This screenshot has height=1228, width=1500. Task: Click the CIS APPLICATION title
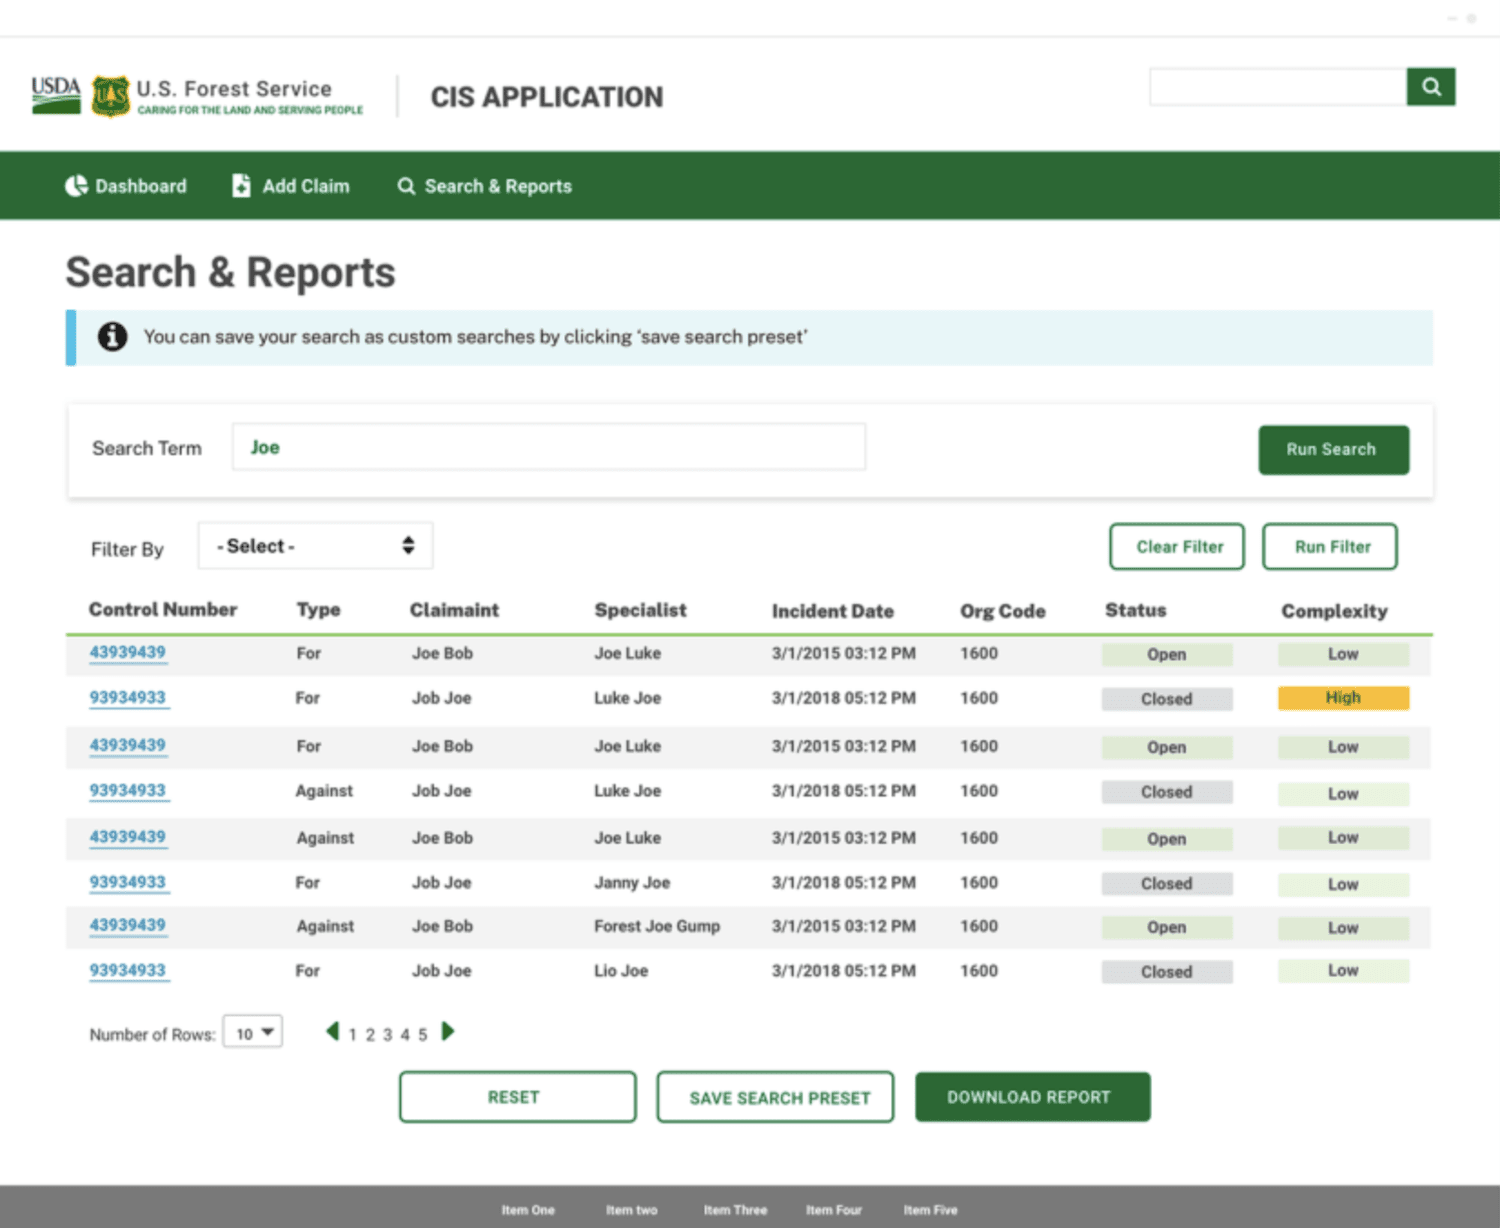(x=547, y=97)
